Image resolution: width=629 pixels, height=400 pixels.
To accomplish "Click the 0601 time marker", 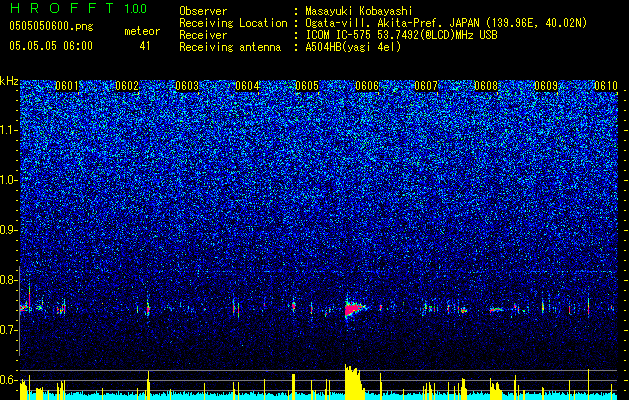I will coord(67,86).
